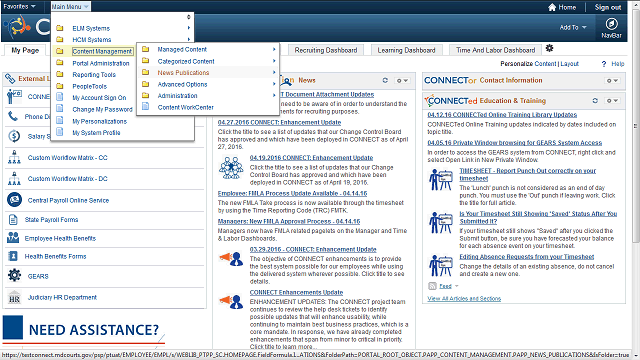This screenshot has width=640, height=360.
Task: Expand the Feed dropdown arrow
Action: pyautogui.click(x=456, y=286)
